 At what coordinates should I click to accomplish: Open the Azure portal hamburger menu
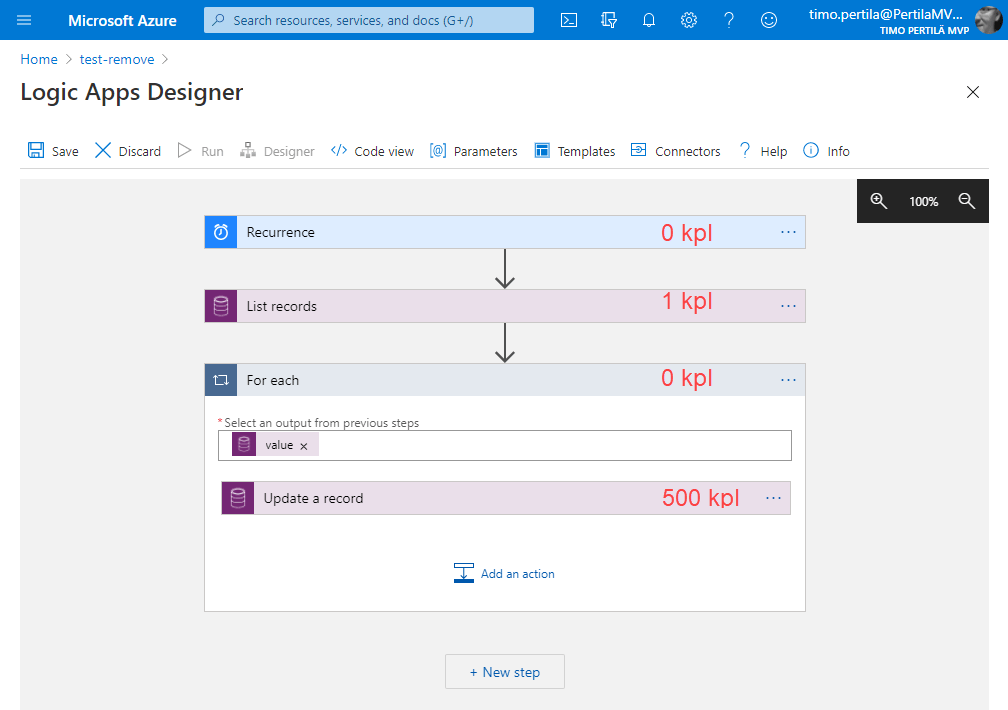(24, 20)
